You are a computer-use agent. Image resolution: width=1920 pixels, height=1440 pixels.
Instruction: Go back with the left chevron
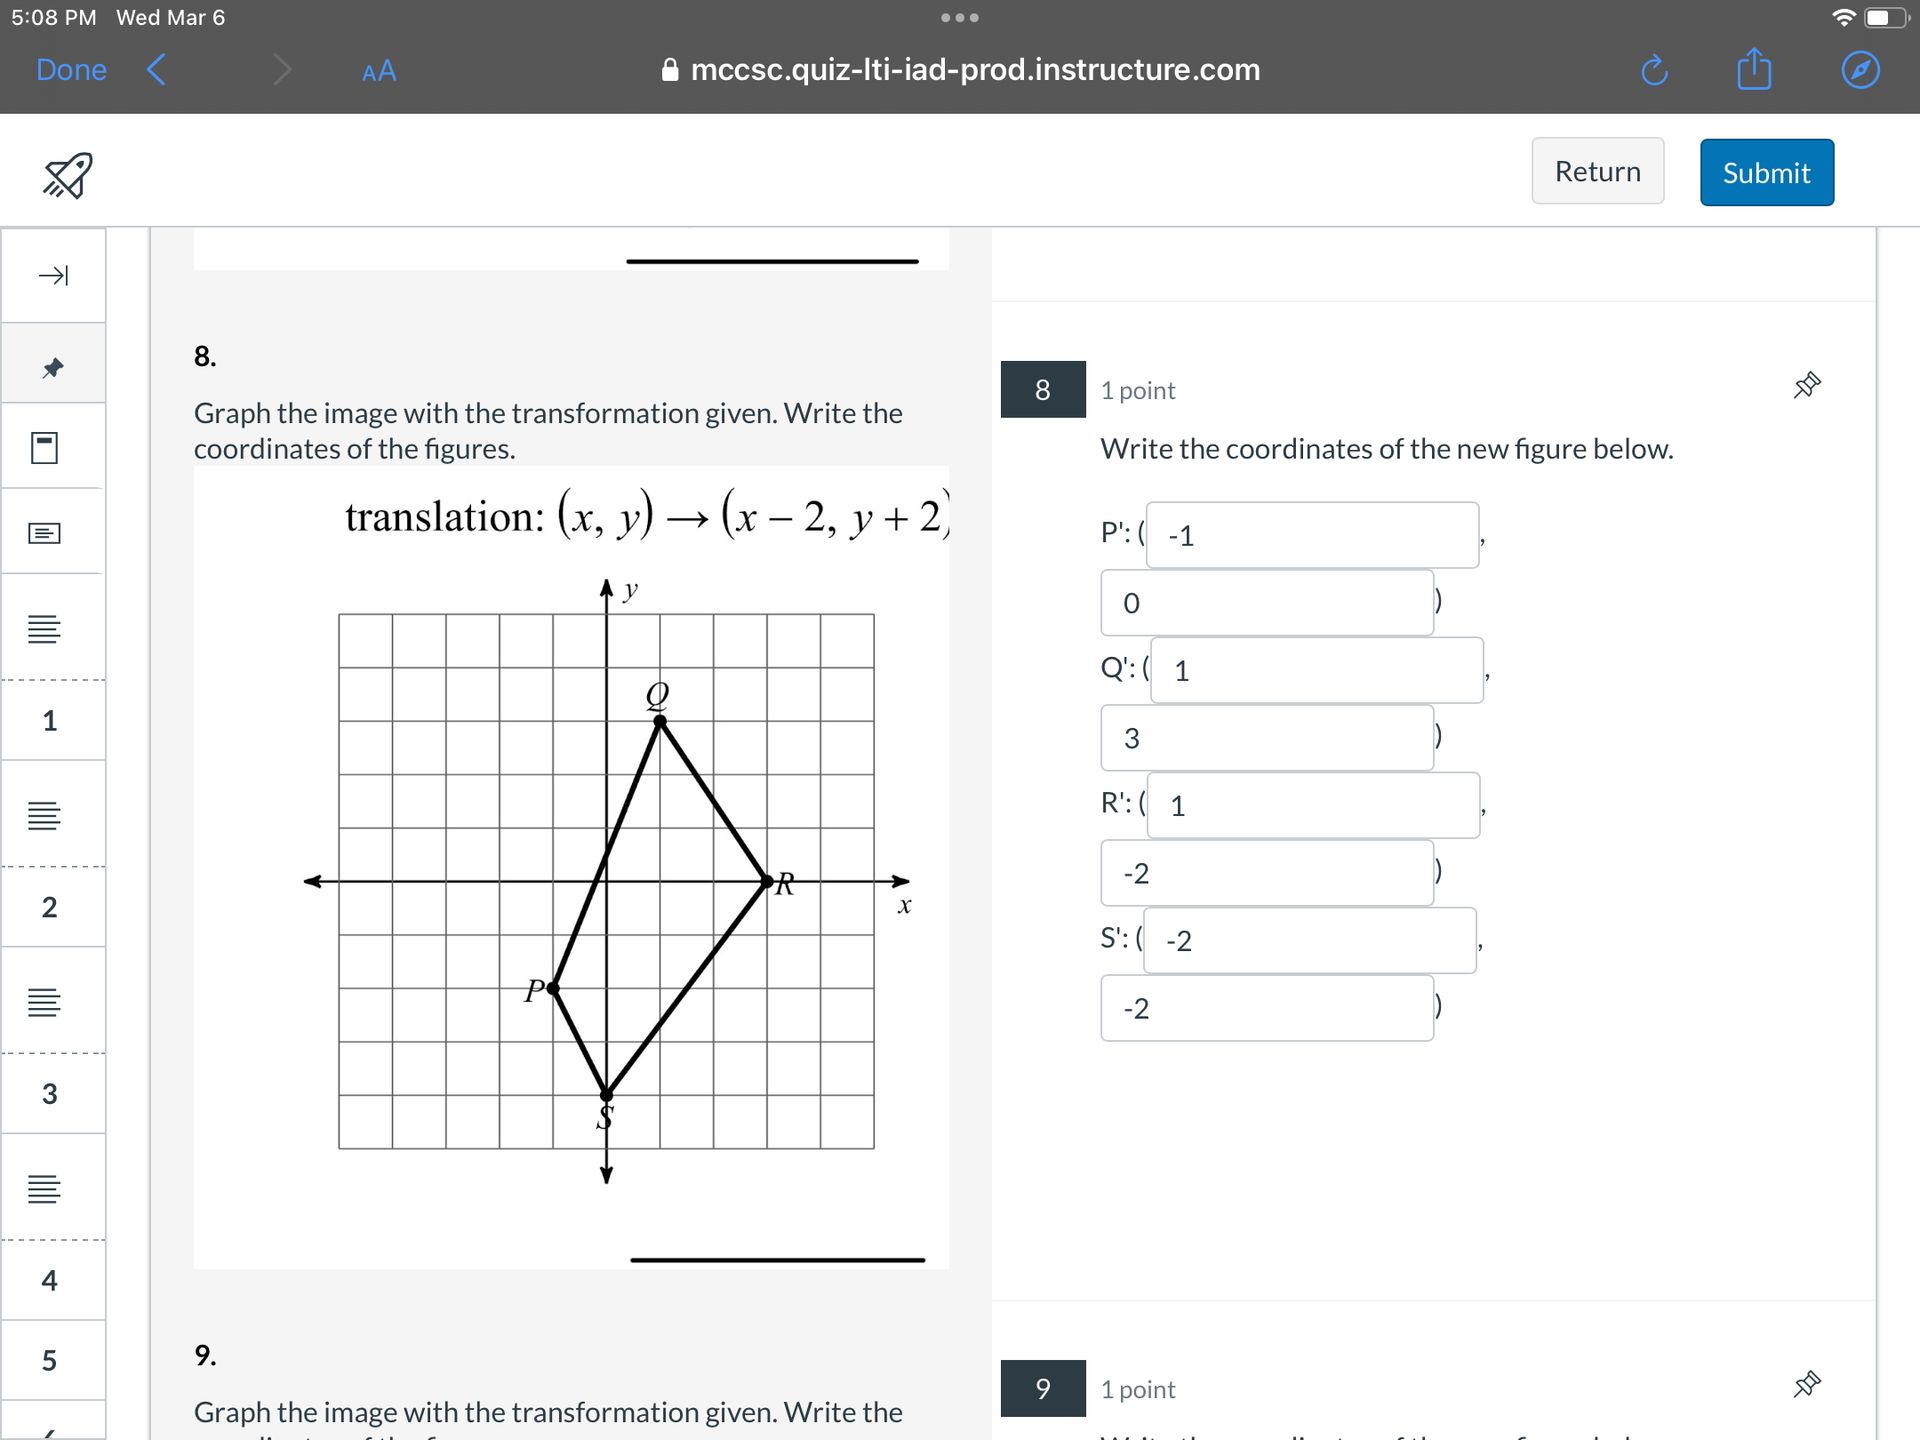pos(156,70)
